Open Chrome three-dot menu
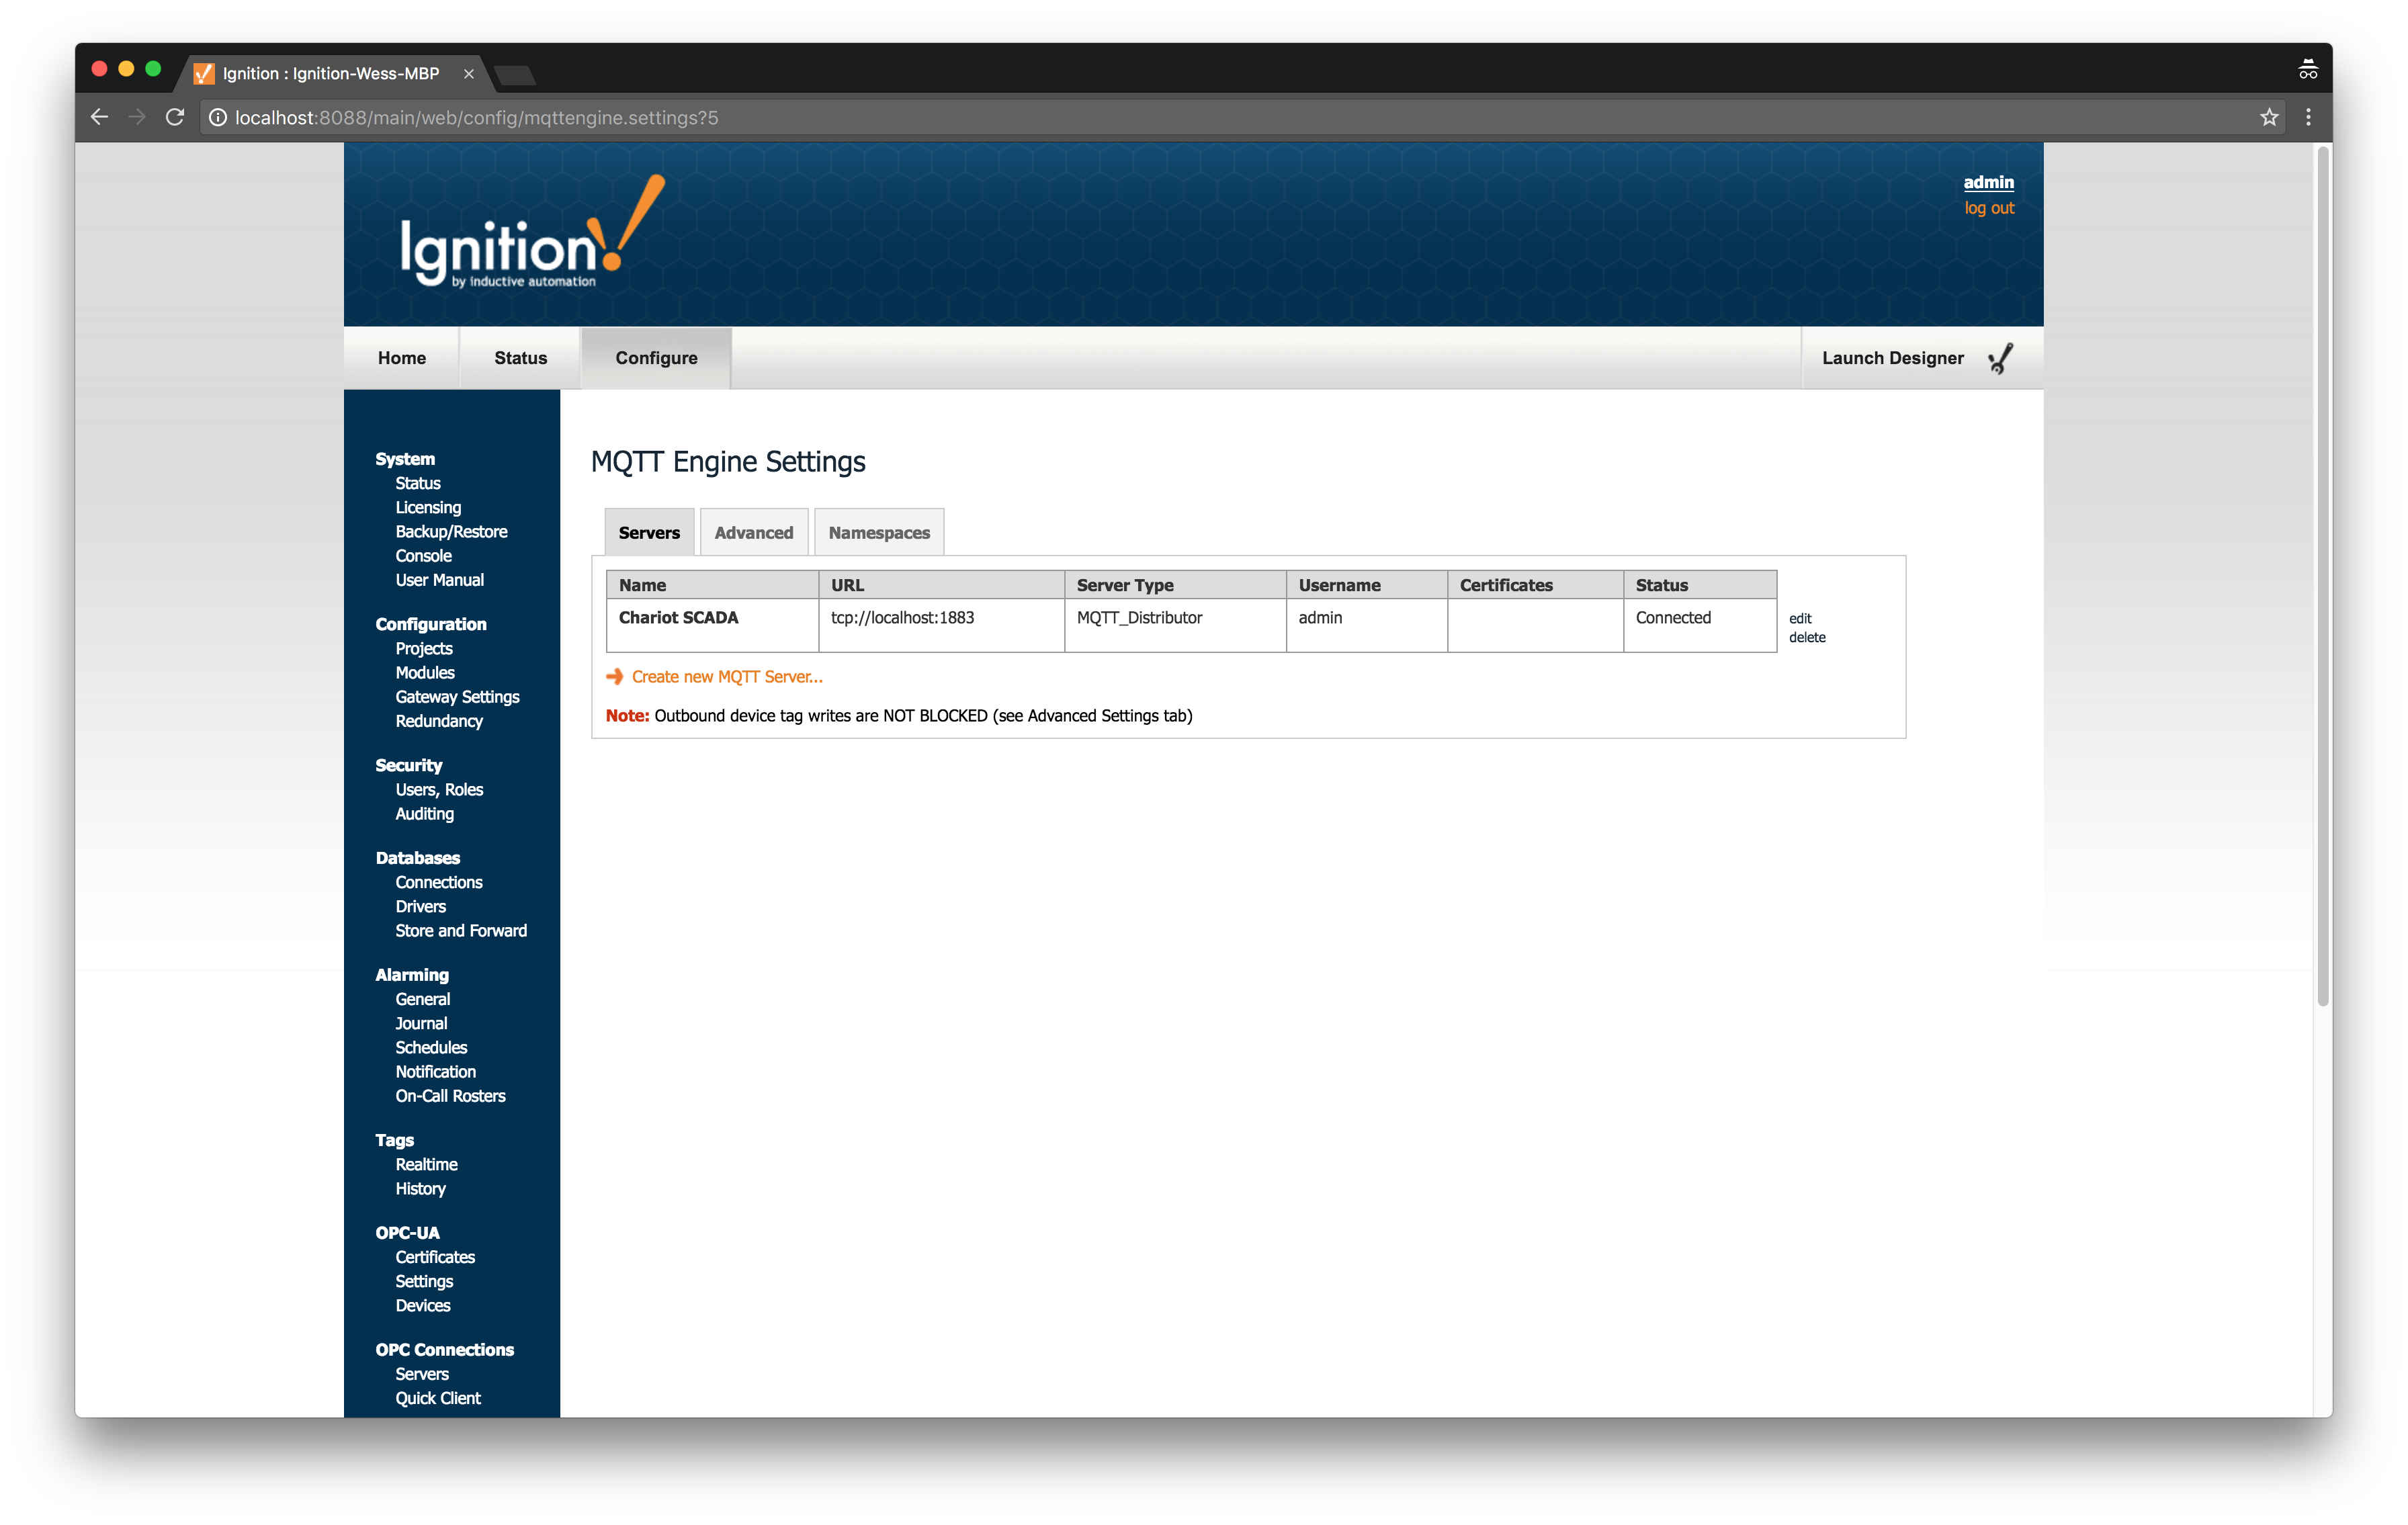 click(x=2308, y=117)
